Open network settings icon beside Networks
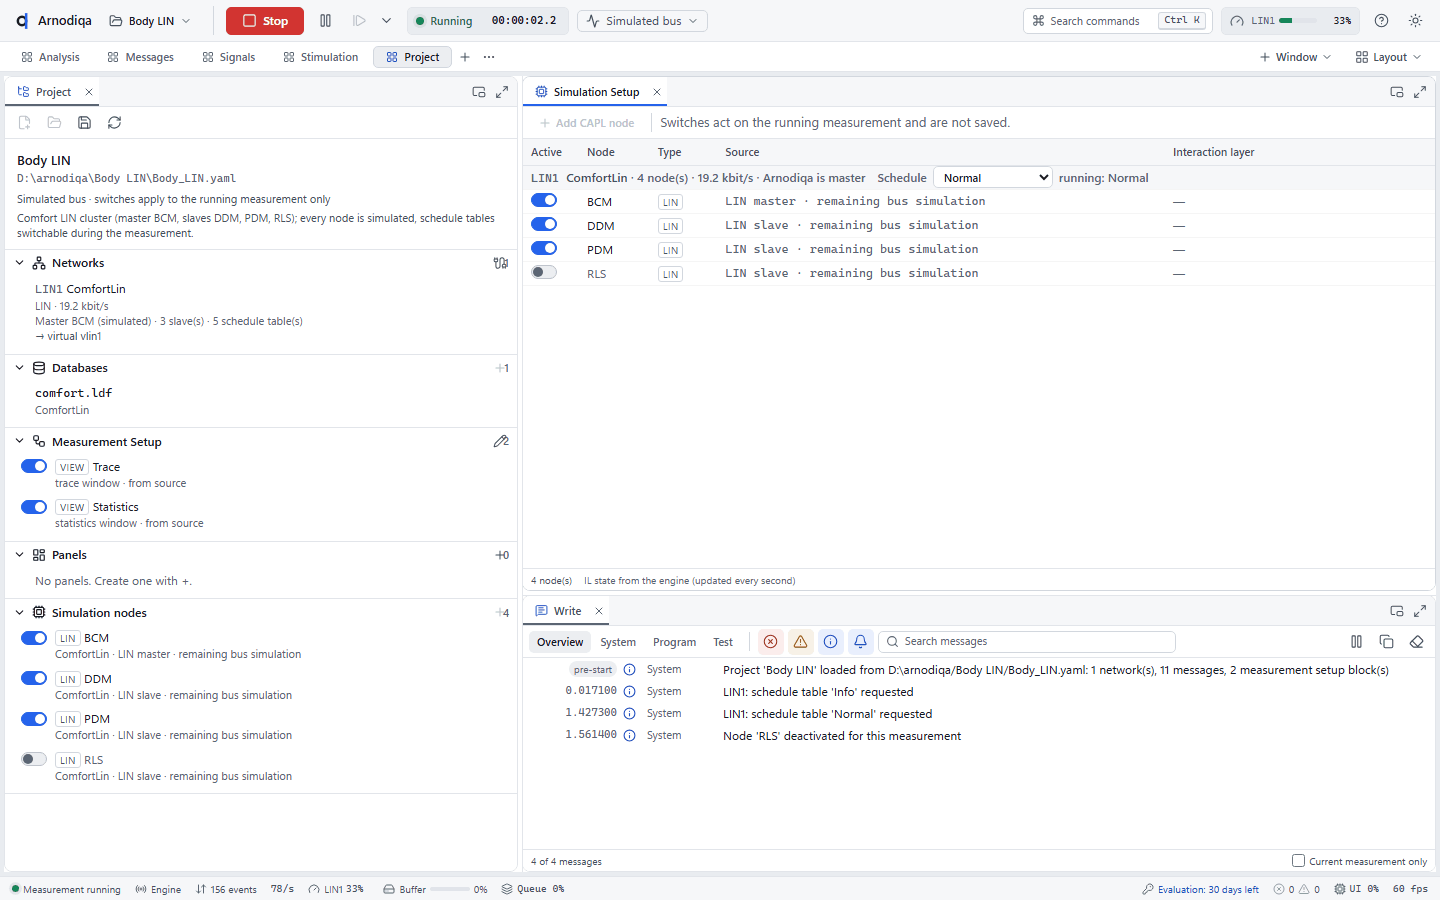The width and height of the screenshot is (1440, 900). [501, 263]
